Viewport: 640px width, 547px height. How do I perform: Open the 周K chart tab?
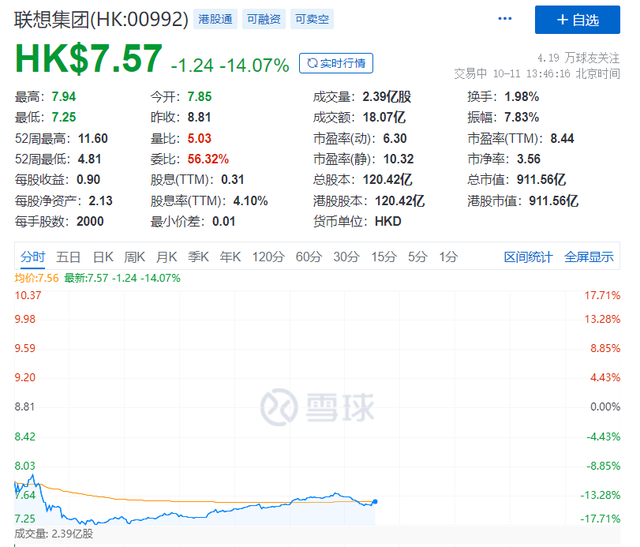click(134, 257)
